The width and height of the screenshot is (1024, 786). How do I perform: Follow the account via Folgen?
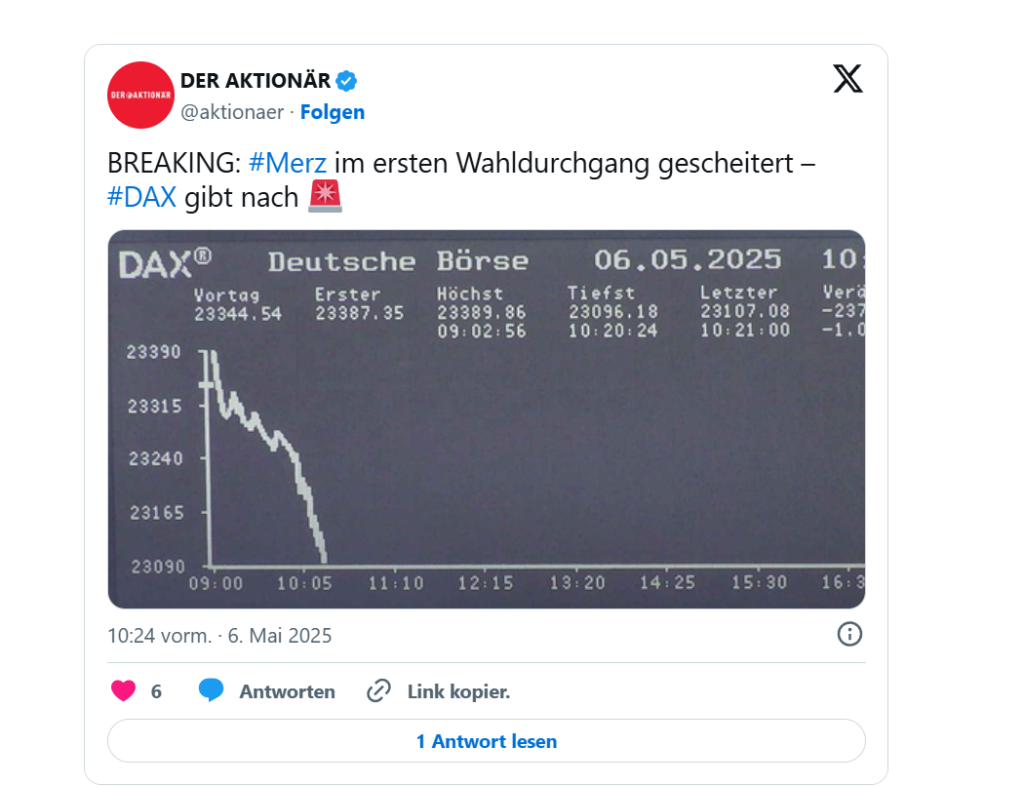(332, 112)
